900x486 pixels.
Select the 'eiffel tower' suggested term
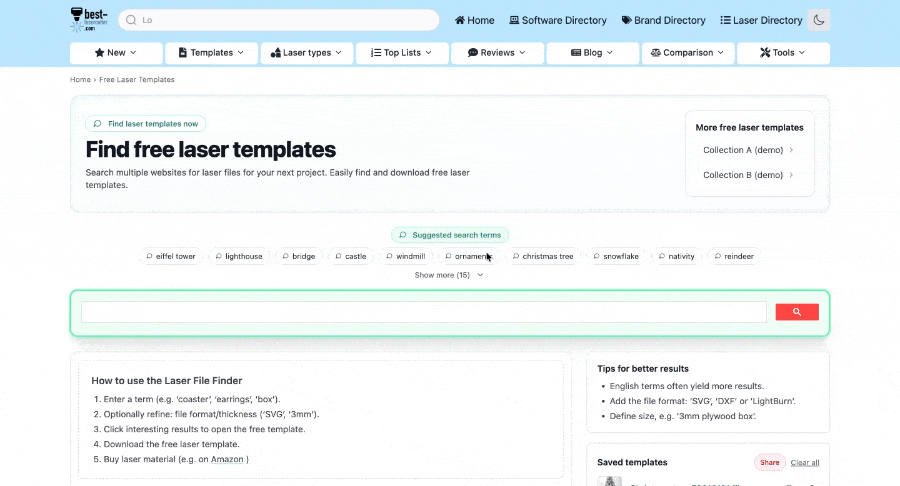tap(170, 256)
